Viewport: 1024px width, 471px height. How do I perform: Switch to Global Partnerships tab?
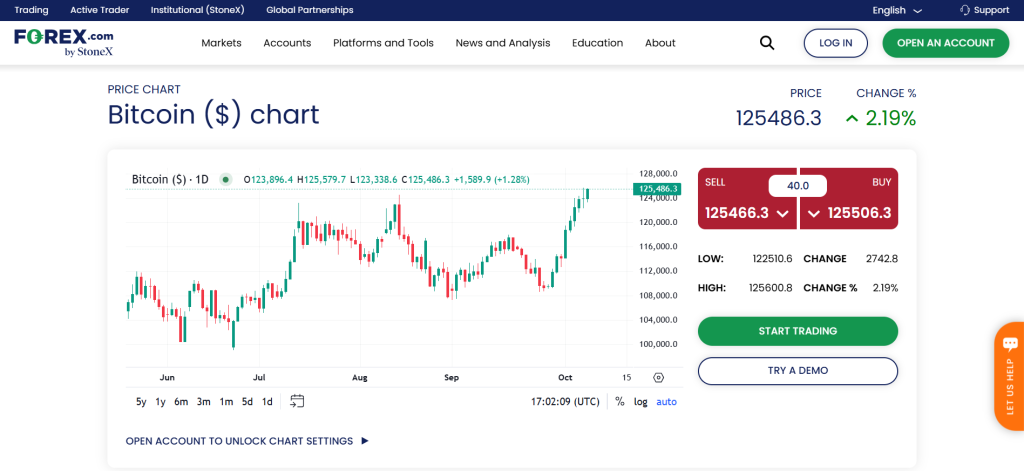pos(310,10)
